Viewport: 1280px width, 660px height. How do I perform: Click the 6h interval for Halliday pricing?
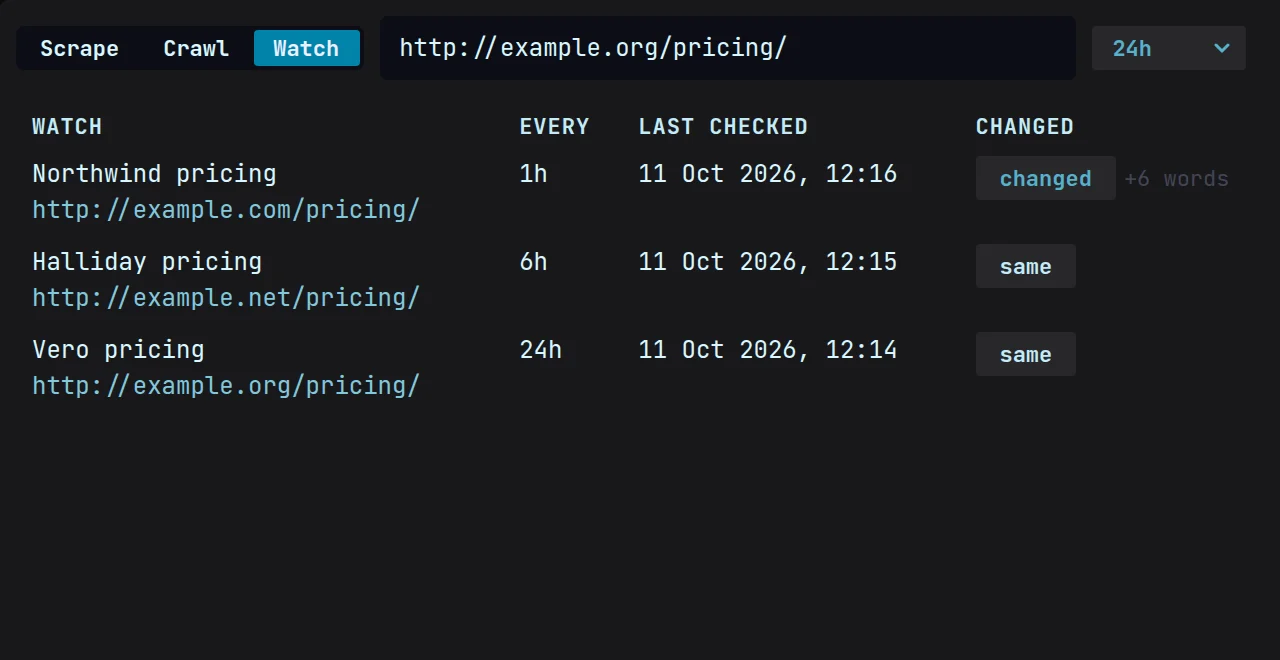(534, 262)
